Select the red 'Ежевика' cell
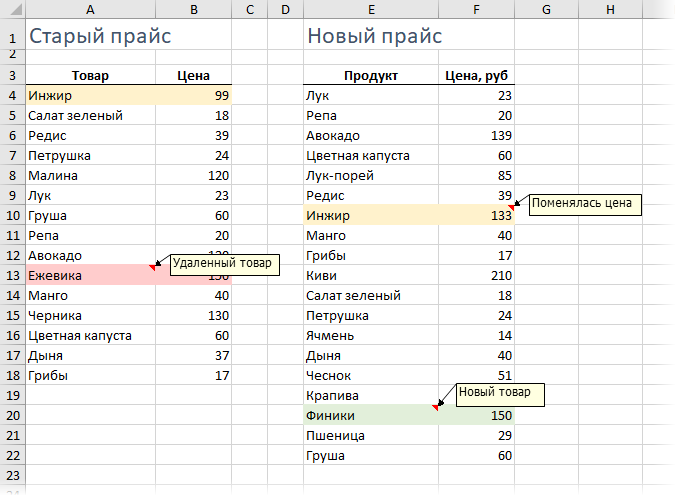This screenshot has width=676, height=496. click(x=91, y=275)
